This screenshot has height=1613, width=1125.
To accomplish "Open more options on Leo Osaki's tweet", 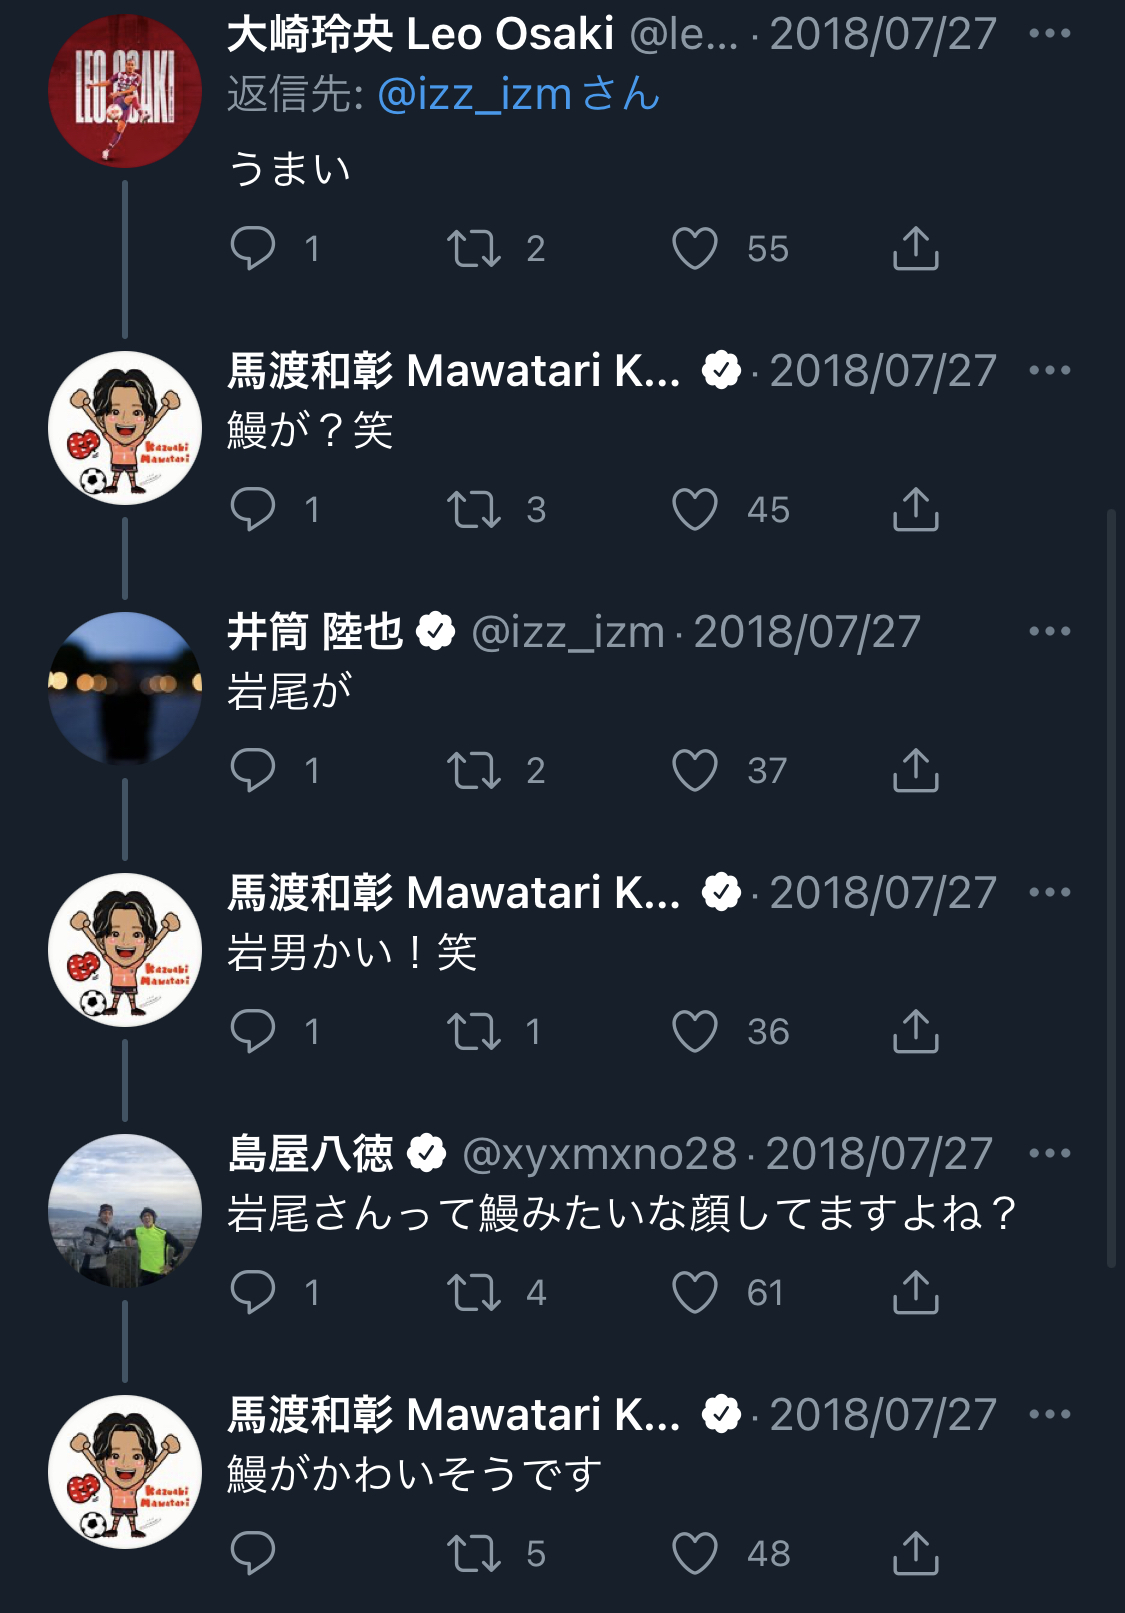I will click(1049, 34).
